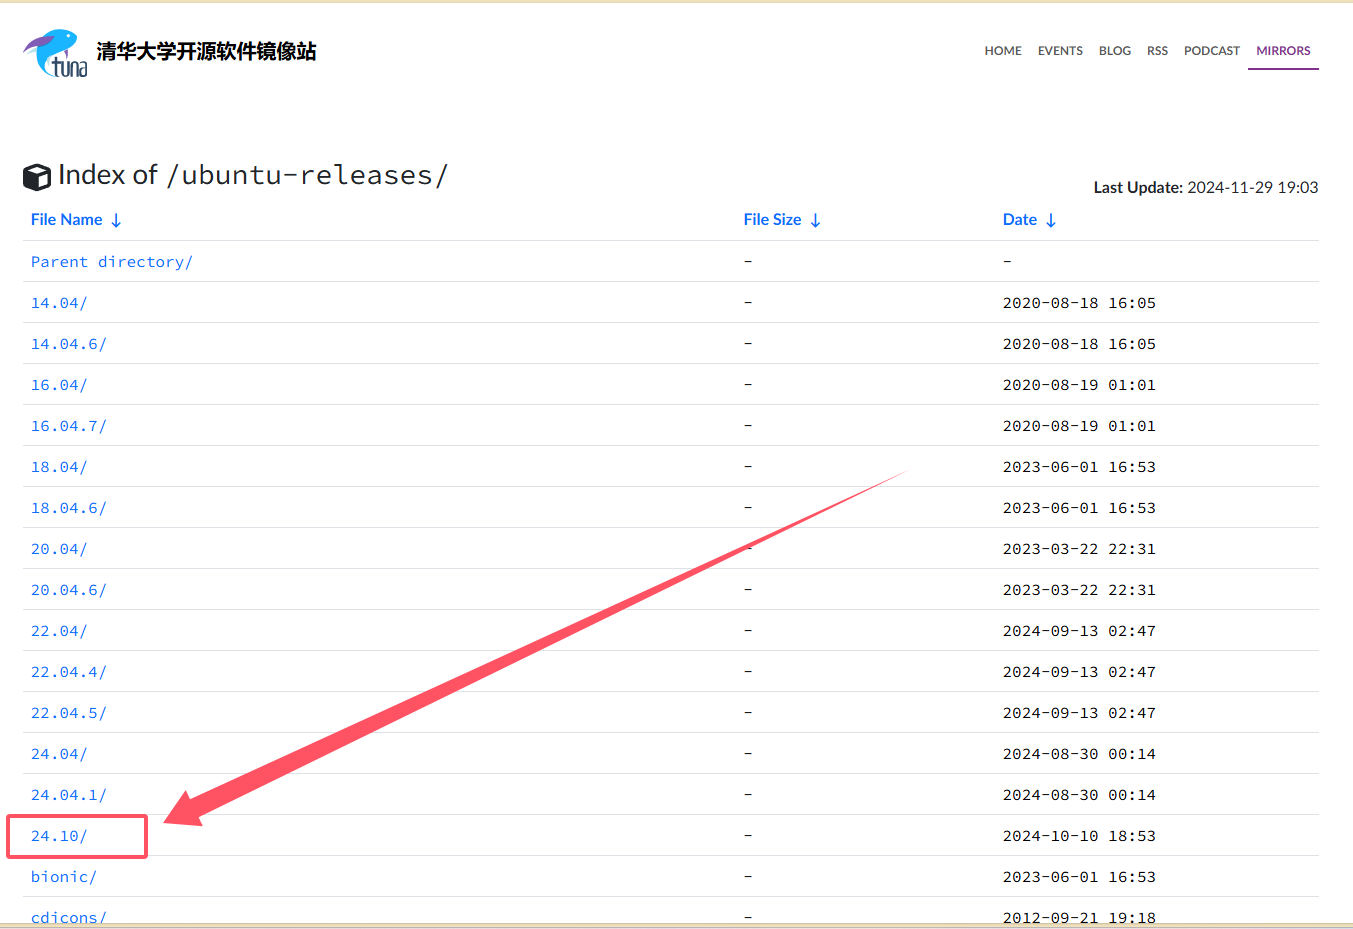
Task: Click the Last Update 2024-11-29 19:03 text
Action: point(1206,188)
